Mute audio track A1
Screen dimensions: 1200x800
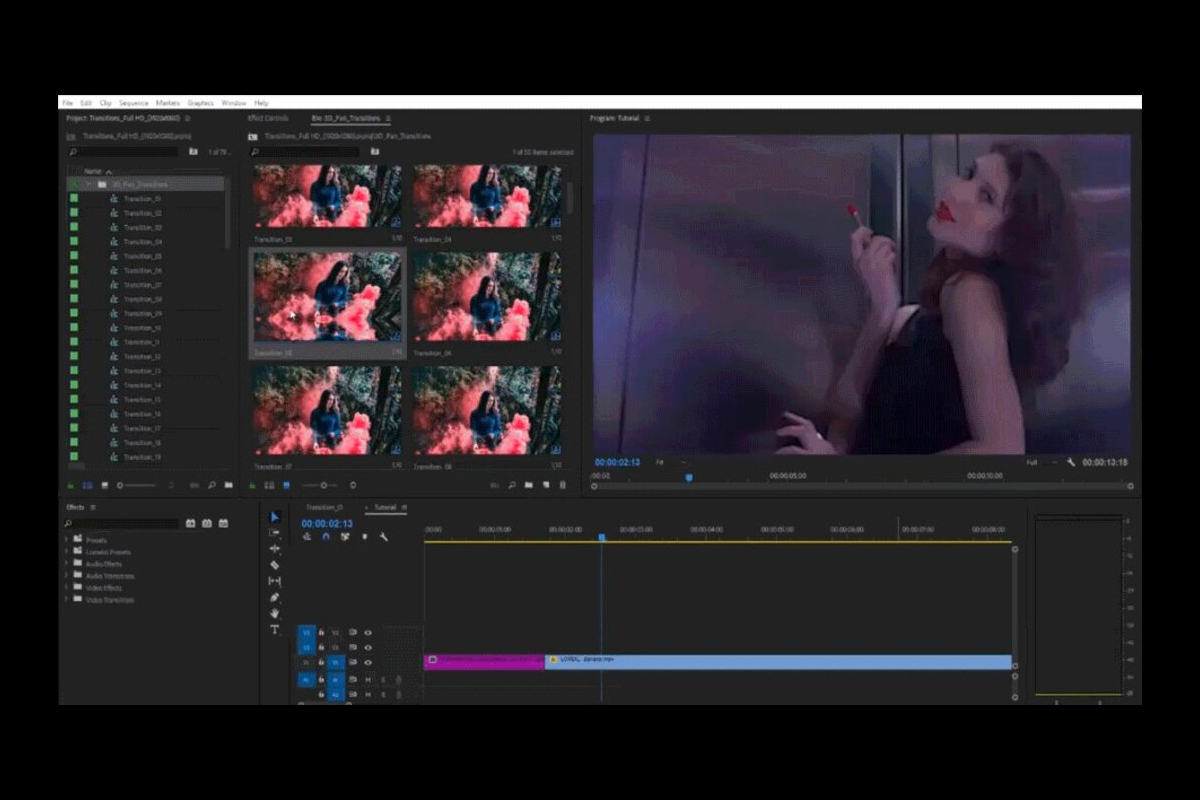tap(368, 679)
